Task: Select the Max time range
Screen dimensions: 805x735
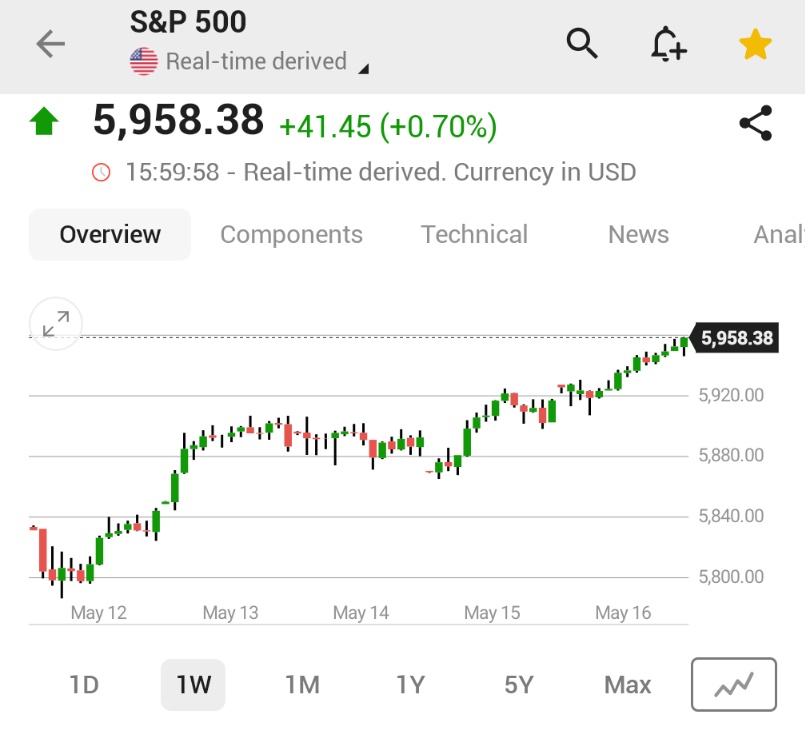Action: pyautogui.click(x=627, y=685)
